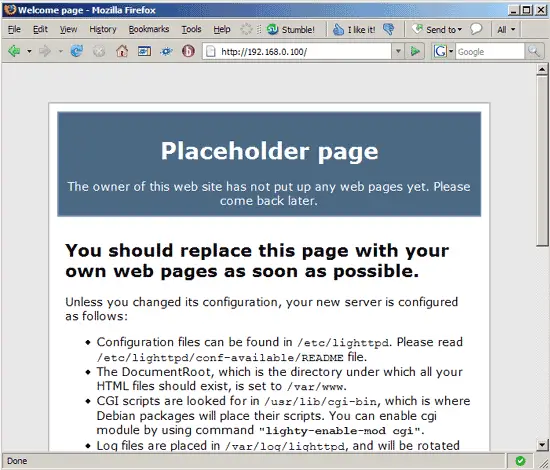The width and height of the screenshot is (550, 470).
Task: Open the File menu
Action: pyautogui.click(x=14, y=29)
